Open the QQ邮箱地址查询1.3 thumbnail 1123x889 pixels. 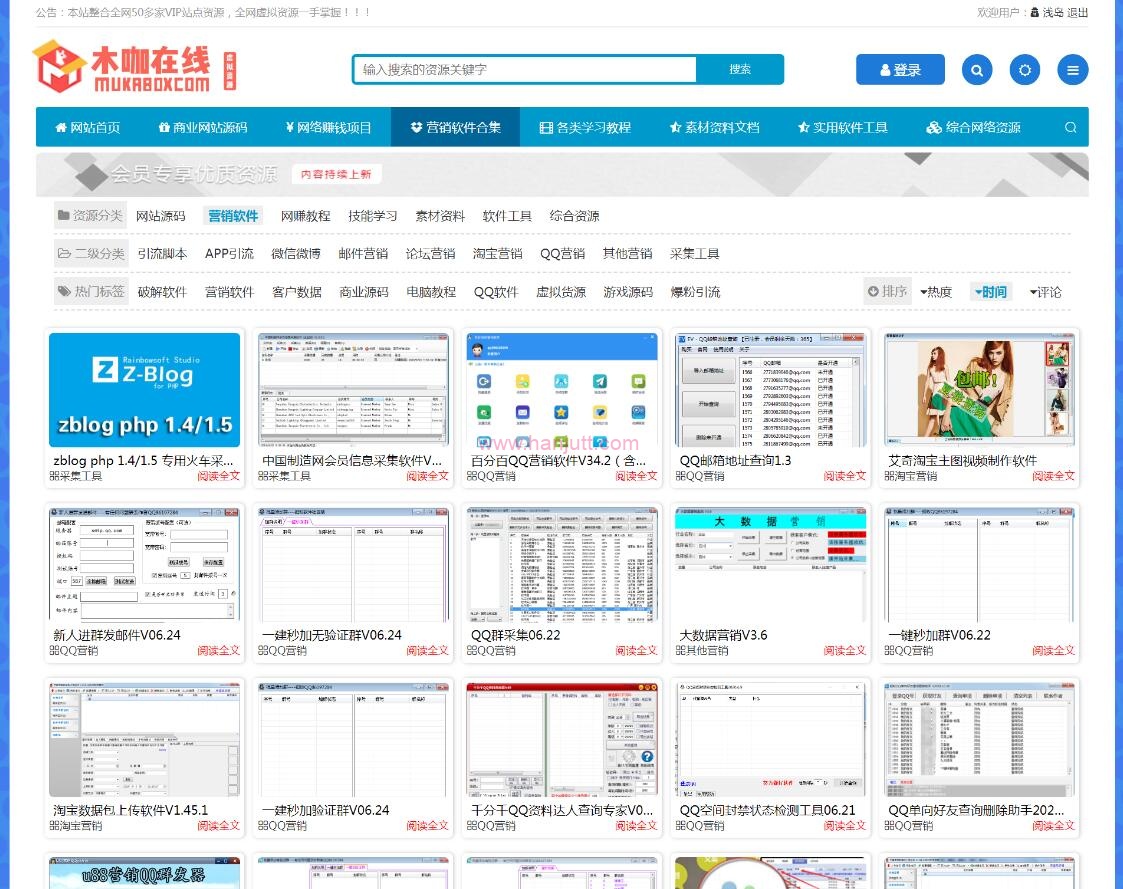point(771,390)
